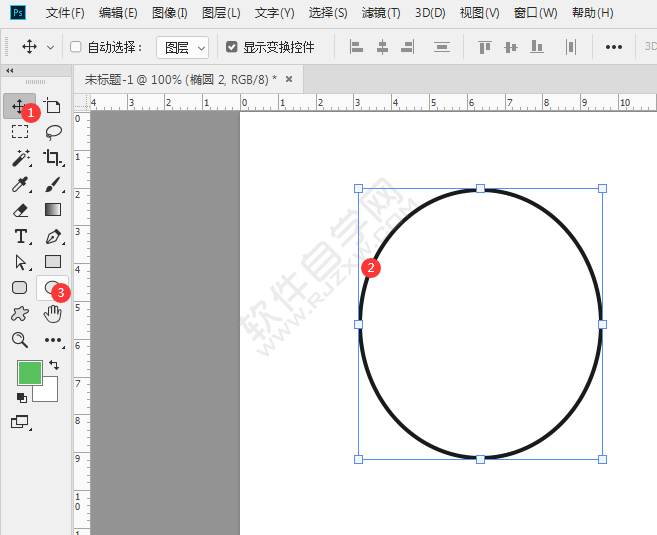Swap foreground and background colors
Image resolution: width=657 pixels, height=535 pixels.
[54, 364]
